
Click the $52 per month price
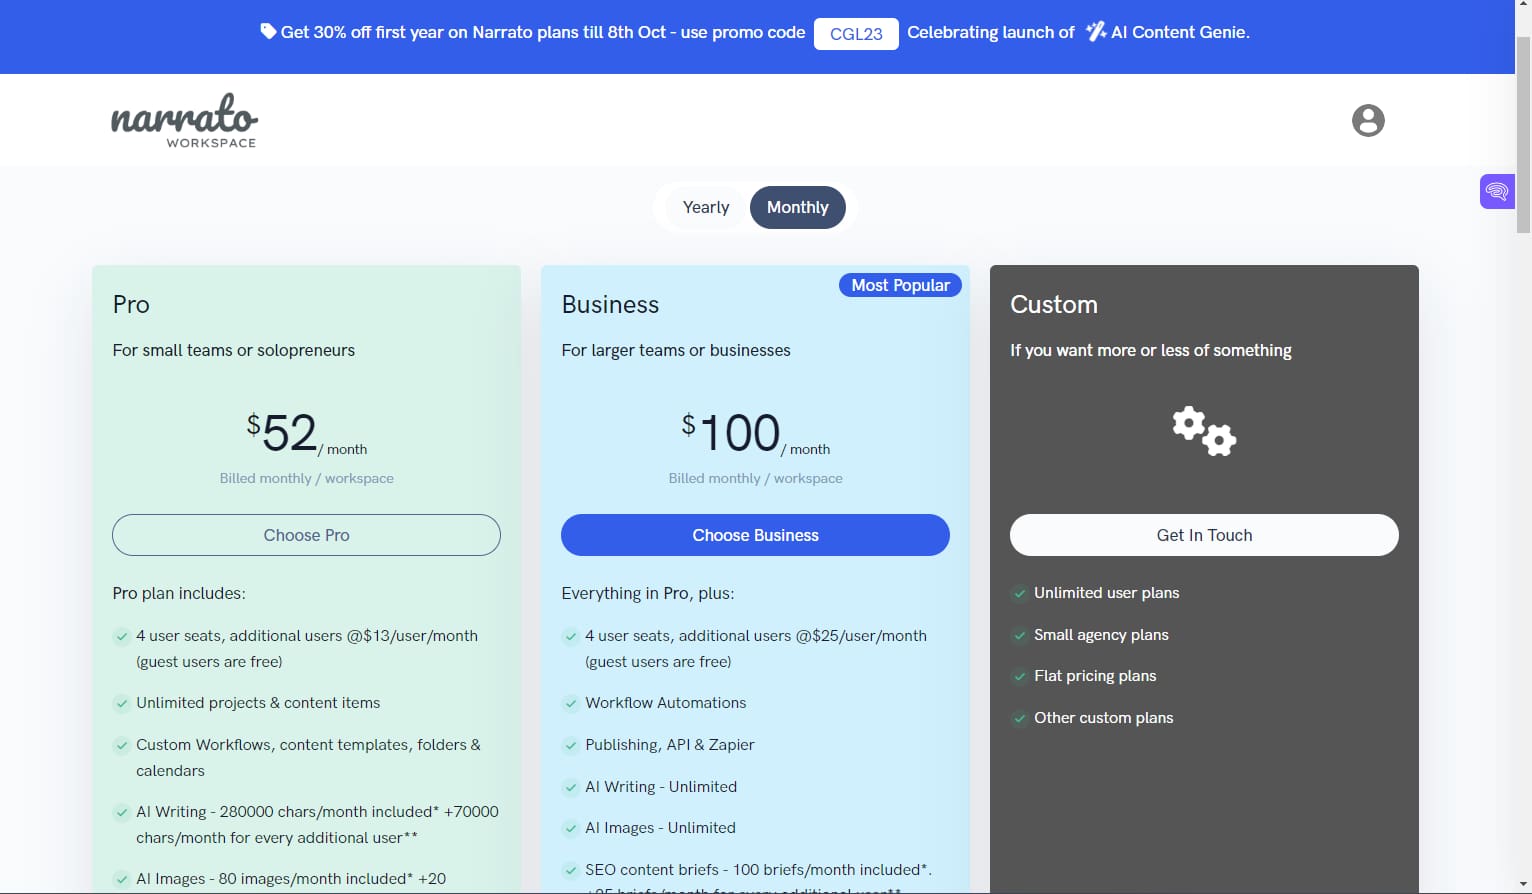(x=306, y=433)
